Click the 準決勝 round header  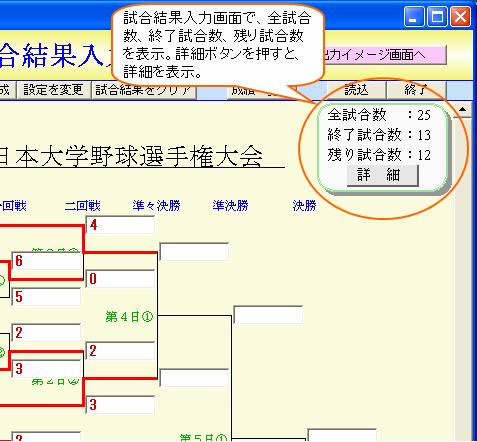click(230, 206)
